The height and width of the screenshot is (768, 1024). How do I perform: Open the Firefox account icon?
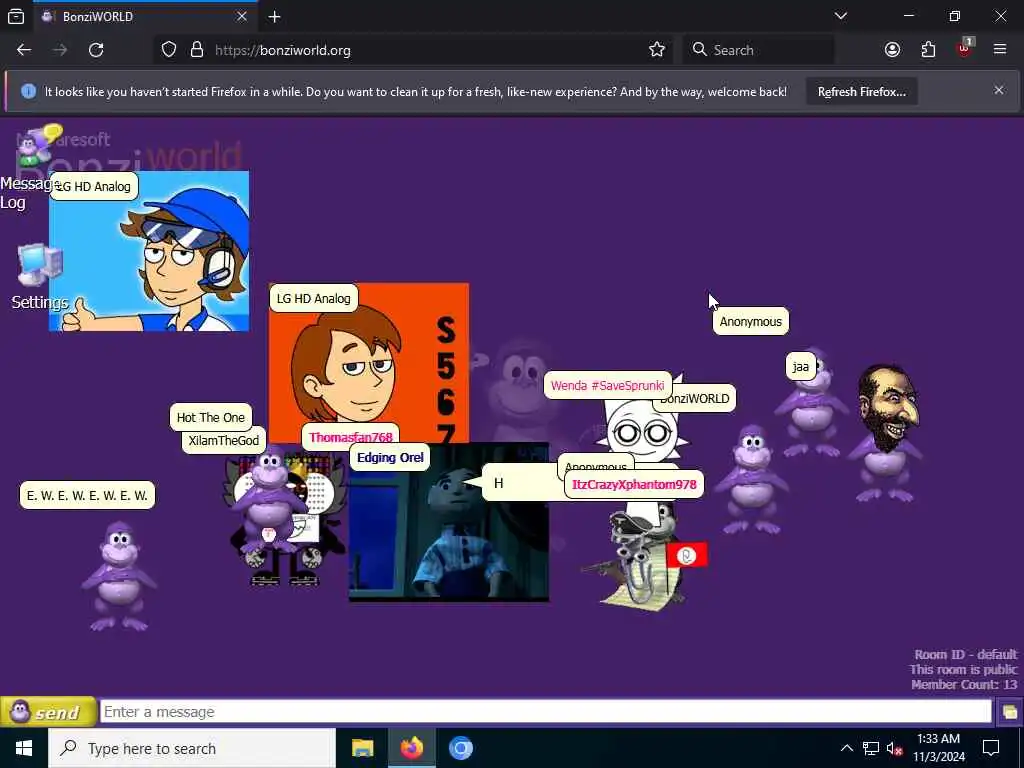point(892,50)
